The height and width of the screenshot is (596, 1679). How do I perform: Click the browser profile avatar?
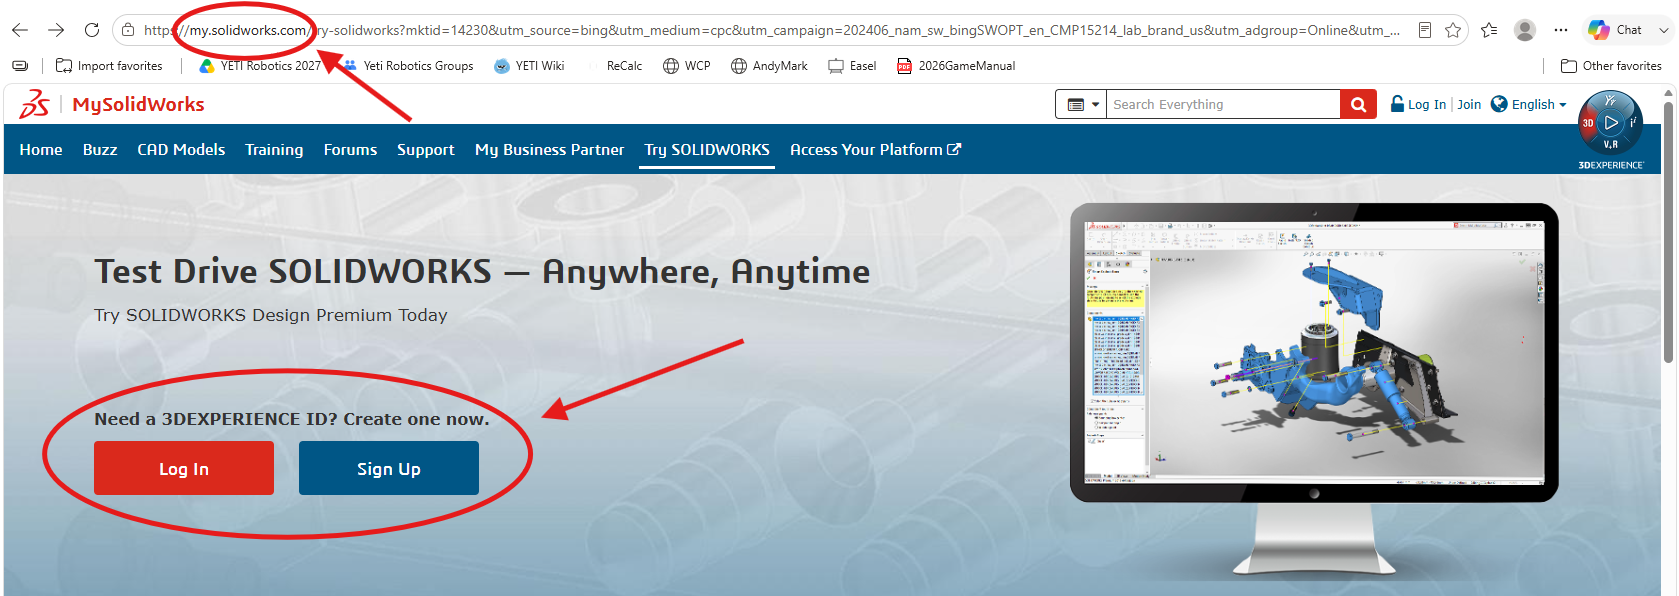(1525, 30)
